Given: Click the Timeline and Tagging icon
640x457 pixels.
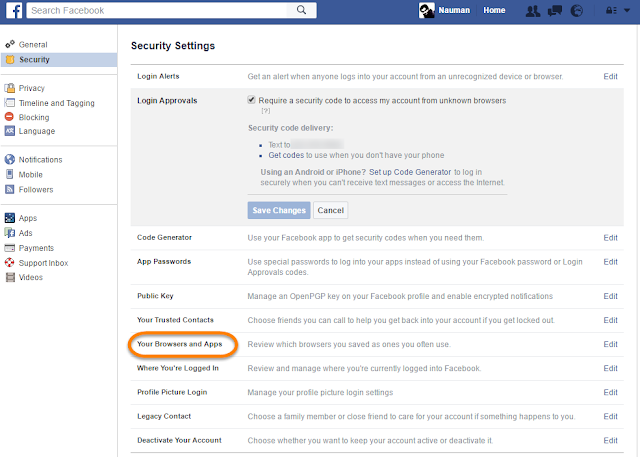Looking at the screenshot, I should pyautogui.click(x=10, y=102).
